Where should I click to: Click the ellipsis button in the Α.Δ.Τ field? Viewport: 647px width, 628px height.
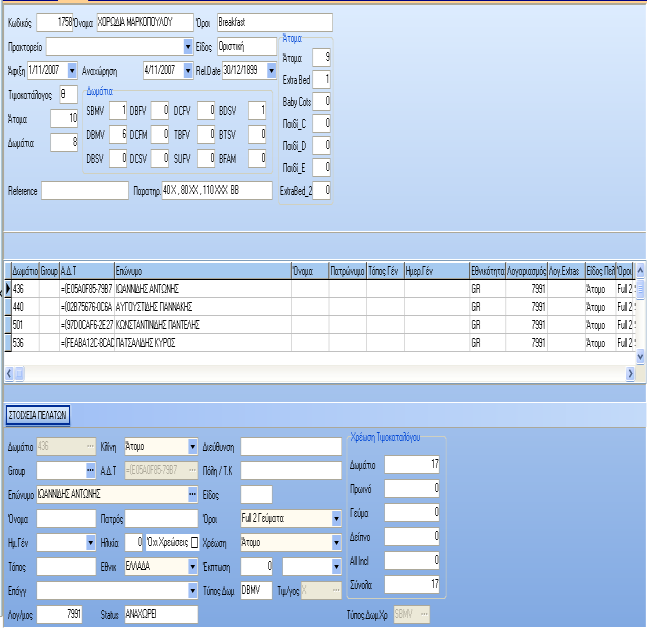click(x=192, y=470)
